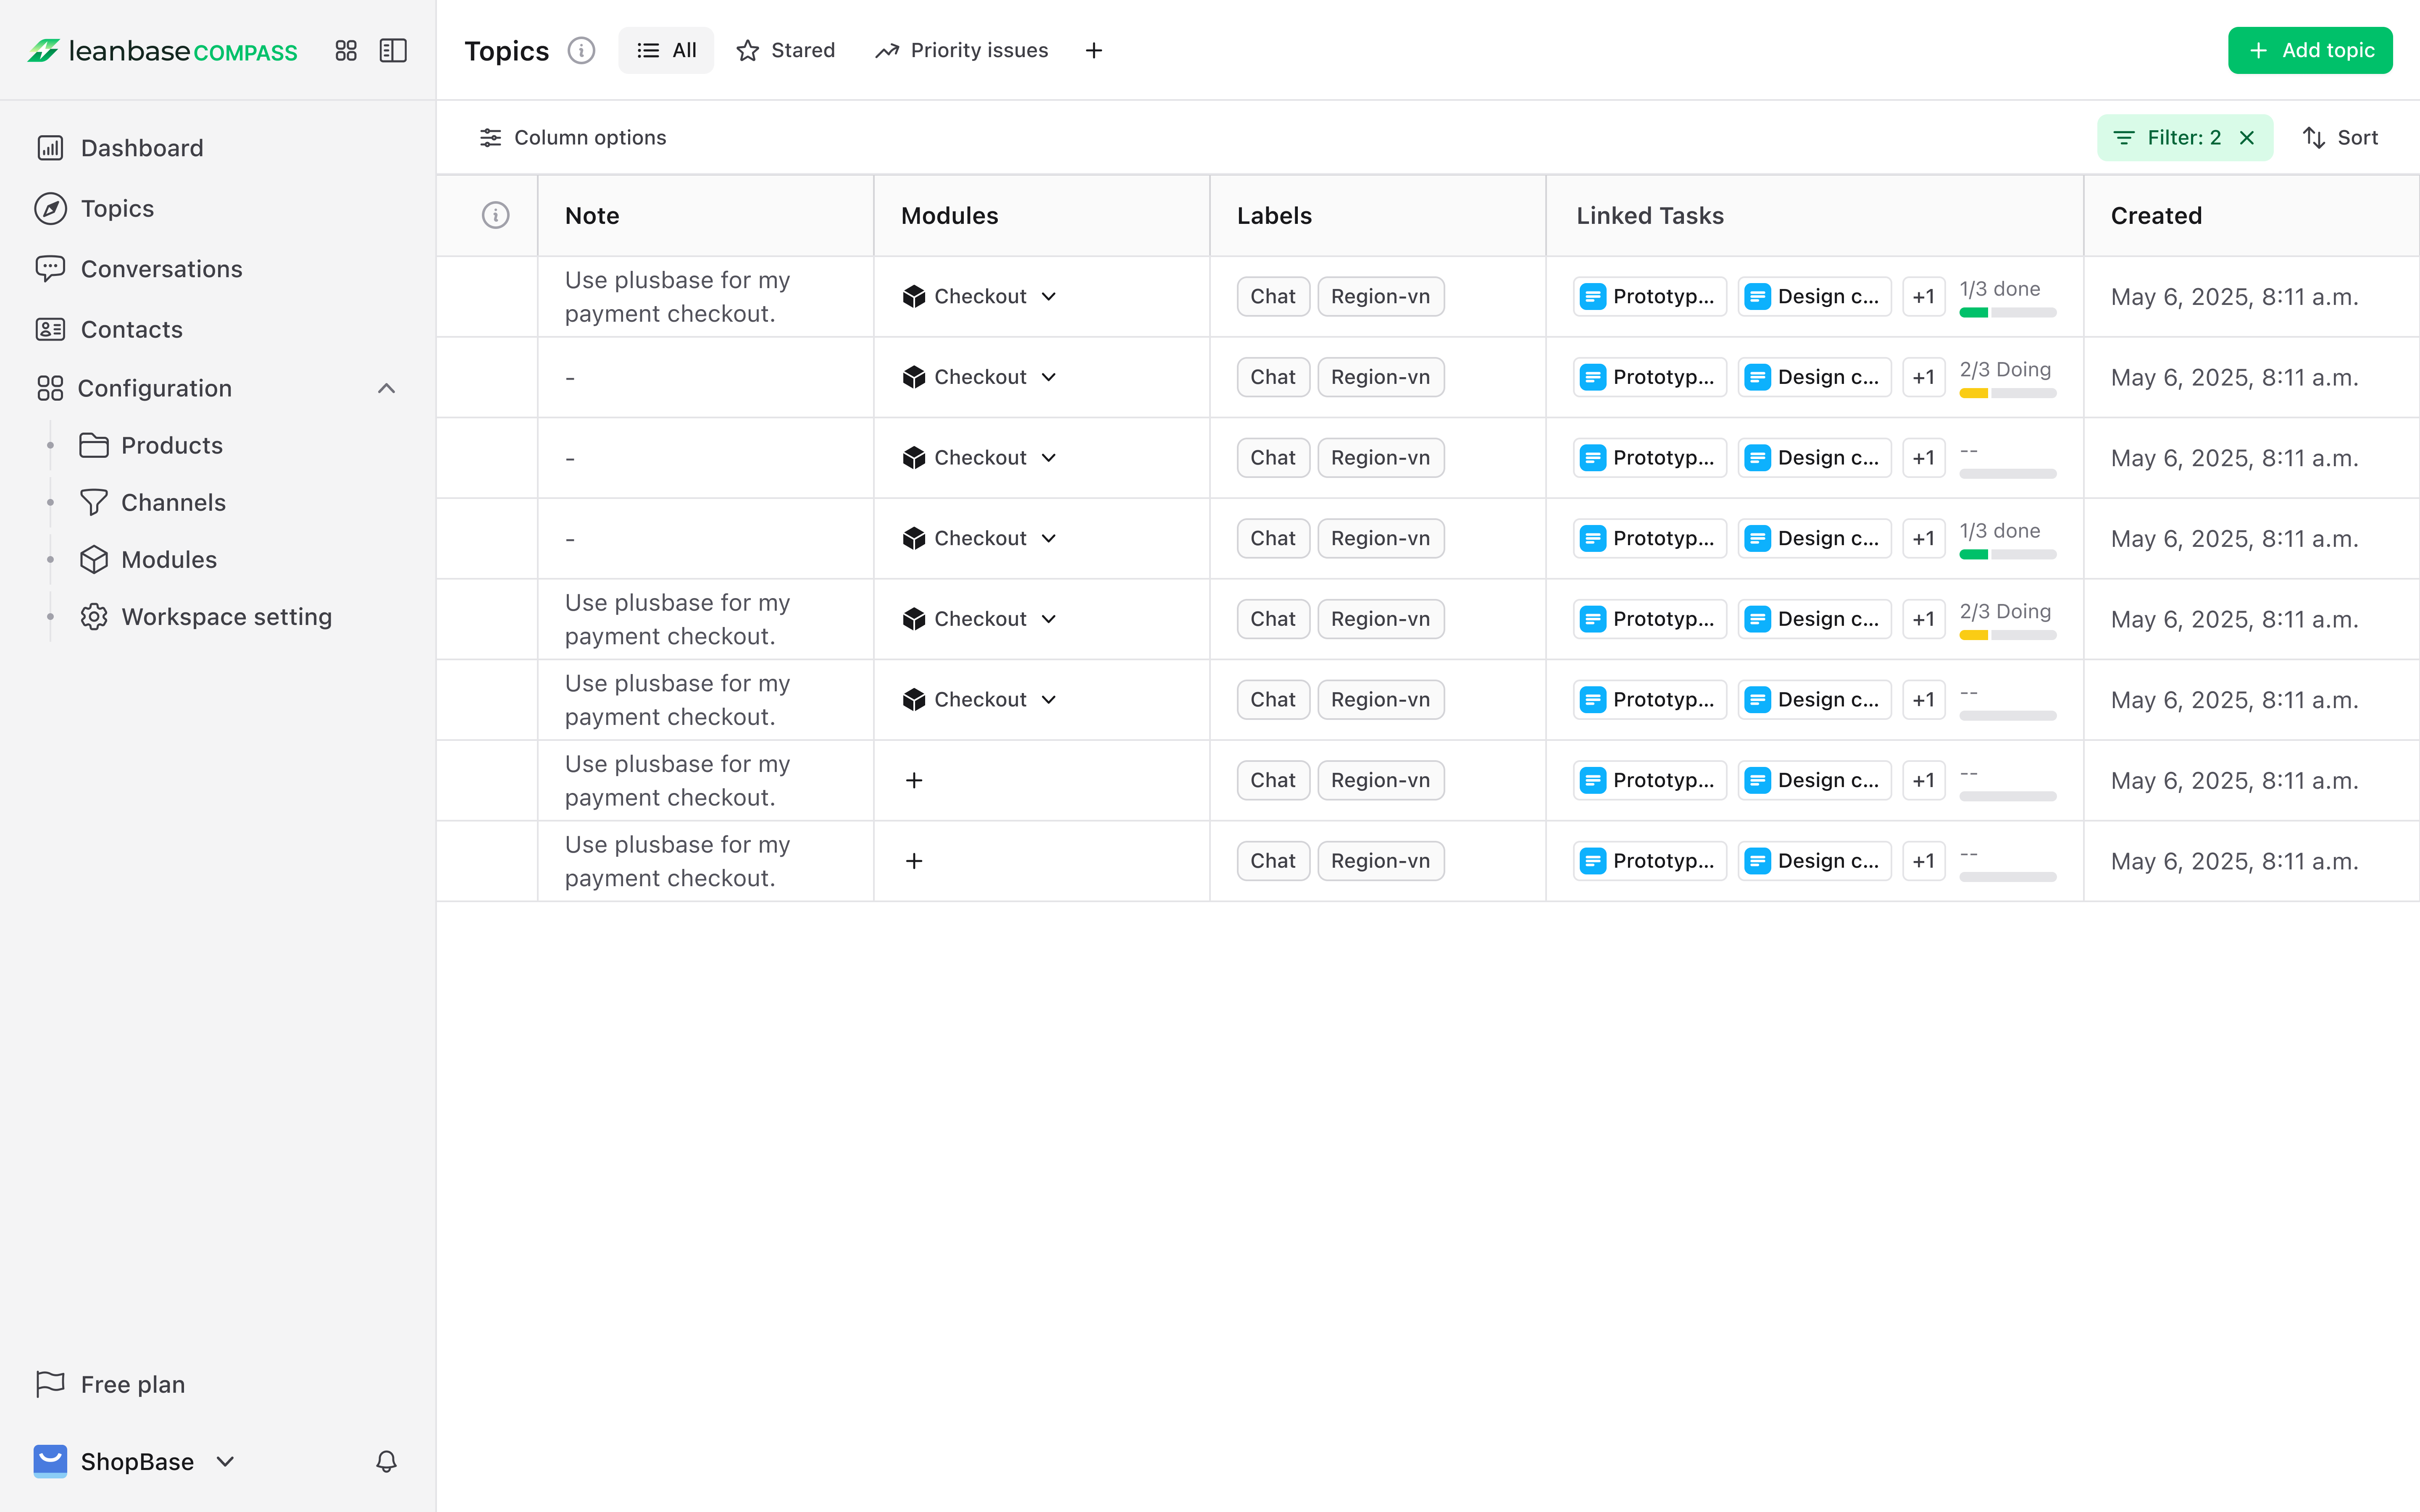This screenshot has height=1512, width=2420.
Task: Expand first row Checkout module dropdown
Action: (1048, 296)
